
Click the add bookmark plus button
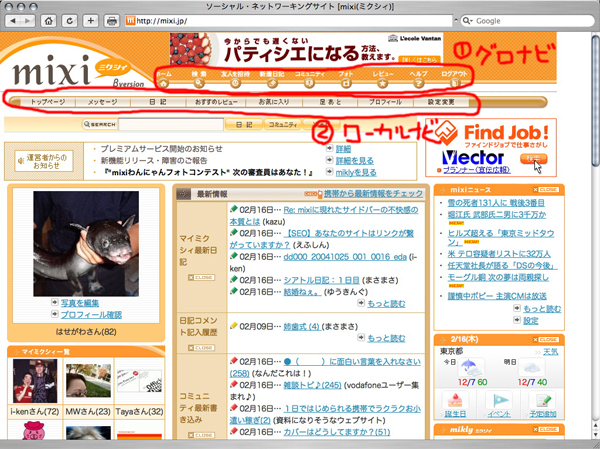point(91,21)
